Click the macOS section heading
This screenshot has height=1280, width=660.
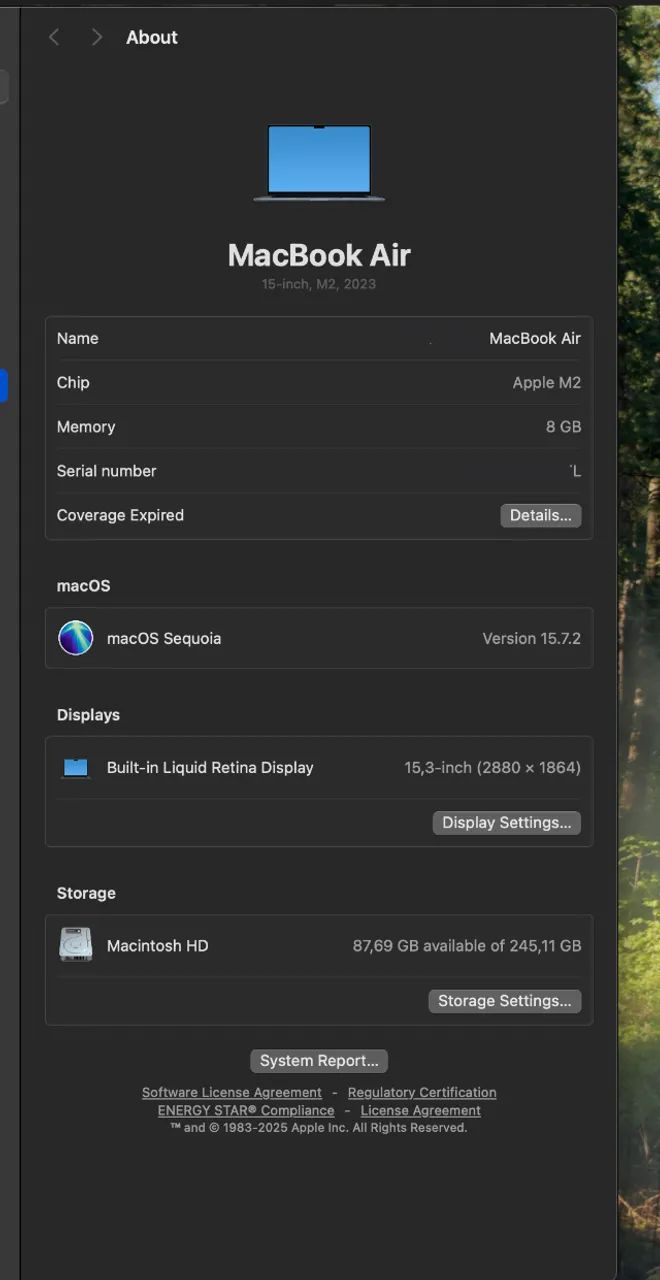[84, 586]
